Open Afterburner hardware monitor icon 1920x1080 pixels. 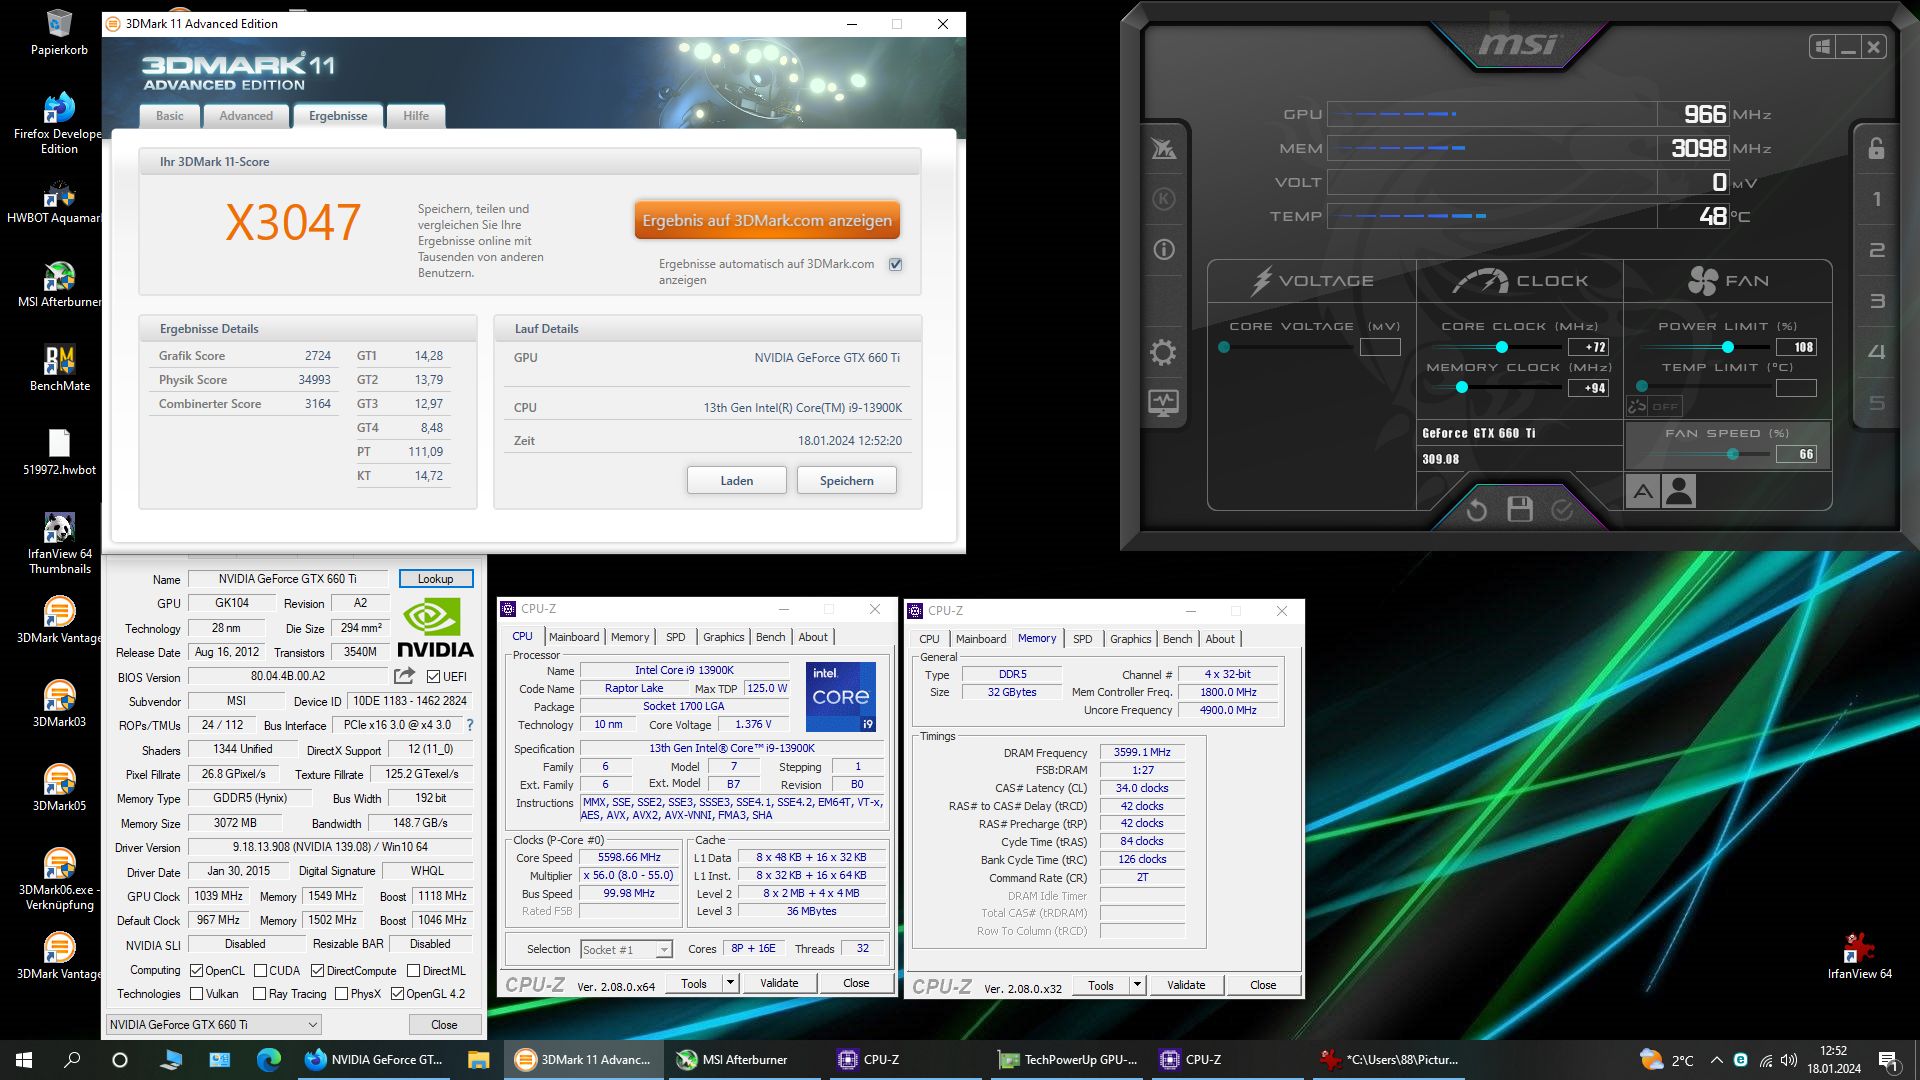point(1163,403)
